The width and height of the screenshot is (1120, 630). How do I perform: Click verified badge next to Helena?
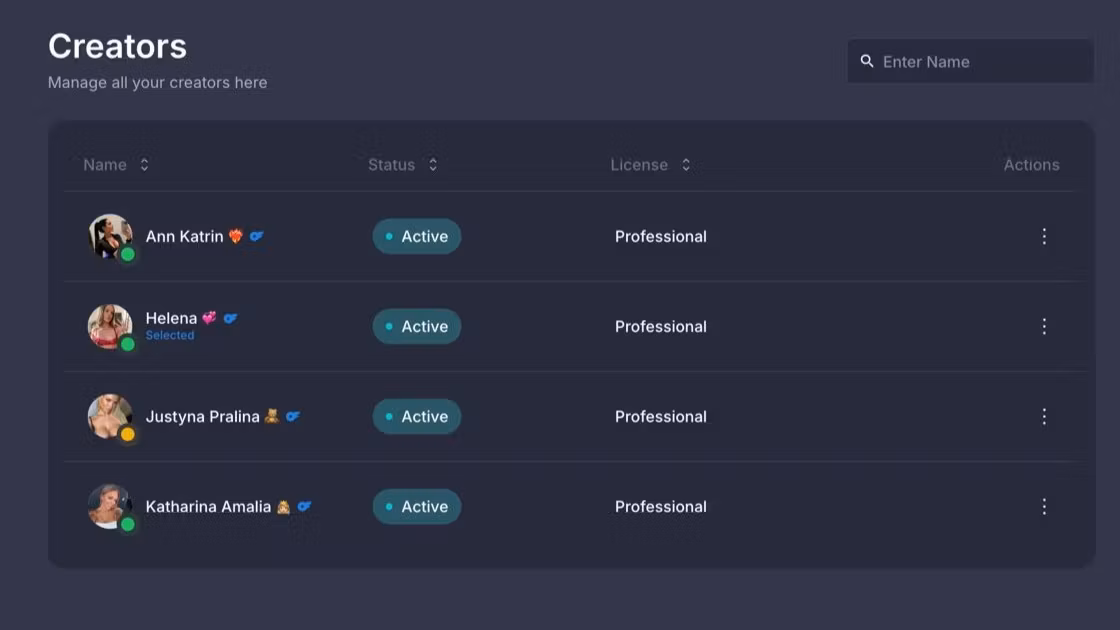pyautogui.click(x=230, y=318)
